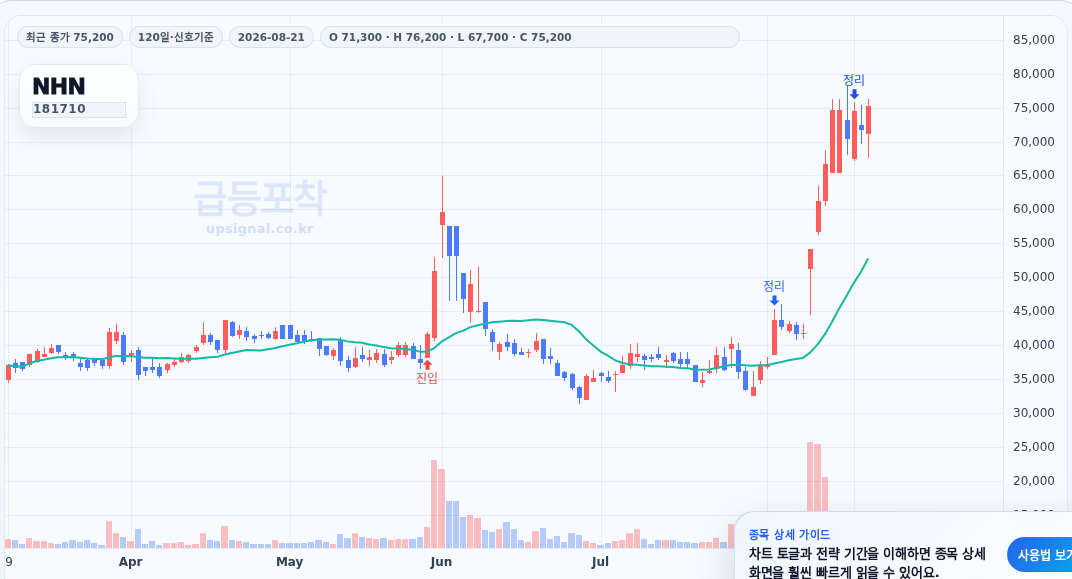Image resolution: width=1072 pixels, height=579 pixels.
Task: Click the OHLC values chip
Action: pyautogui.click(x=529, y=37)
